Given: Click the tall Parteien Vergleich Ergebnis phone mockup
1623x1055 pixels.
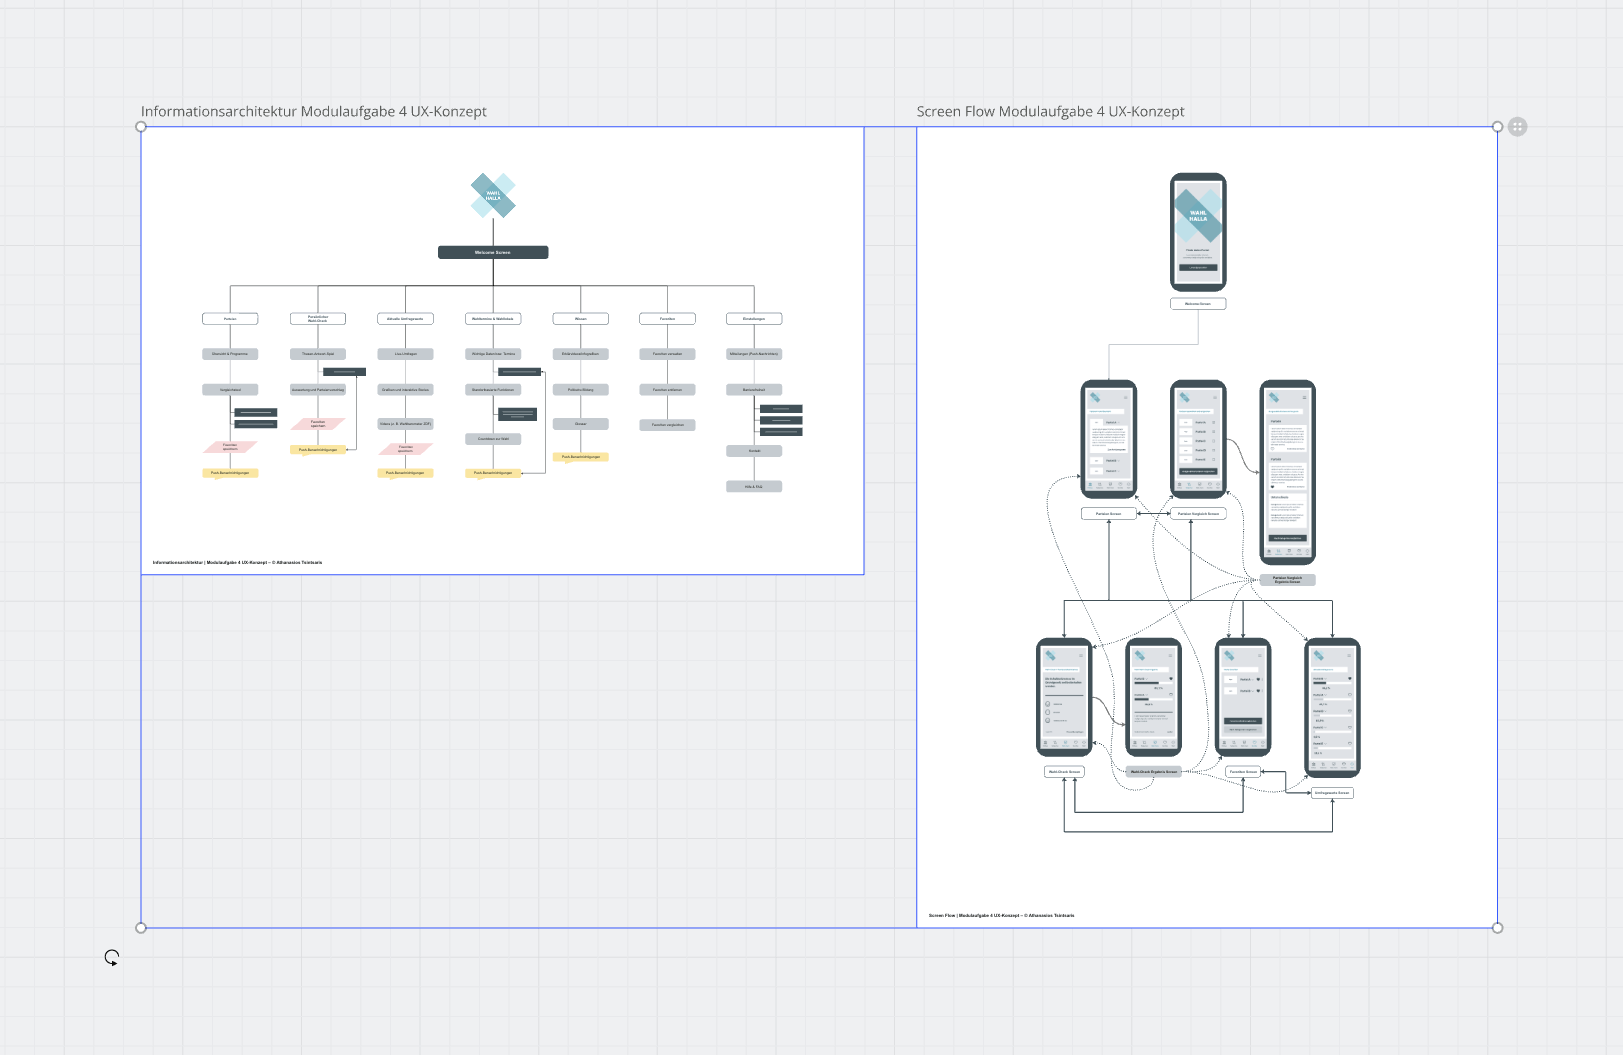Looking at the screenshot, I should tap(1287, 472).
